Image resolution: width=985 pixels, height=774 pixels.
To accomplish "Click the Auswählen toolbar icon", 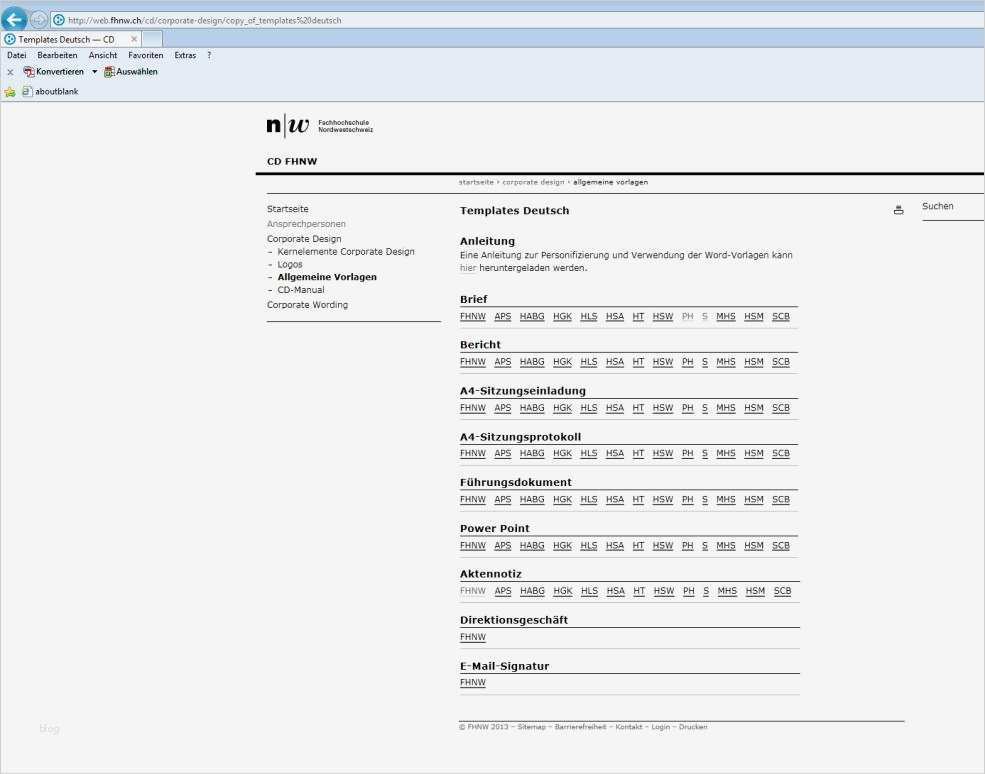I will coord(109,72).
